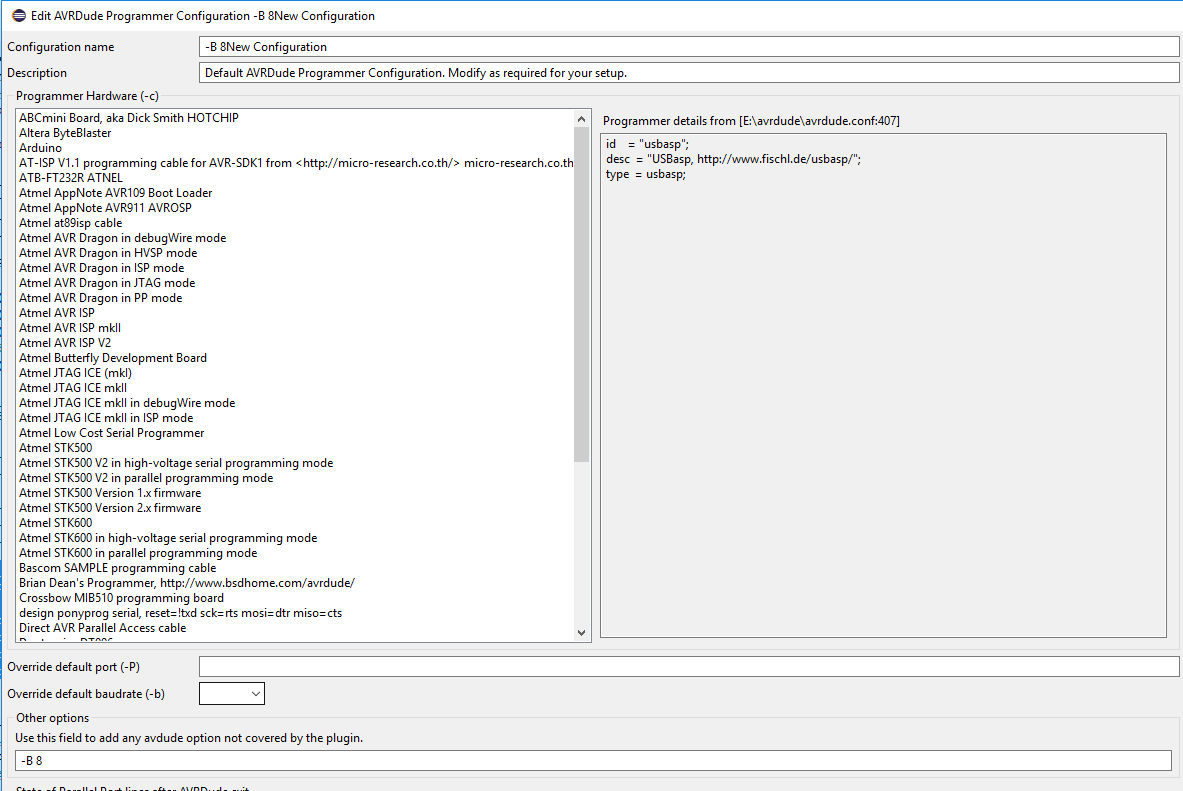Click the programmer list scroll up arrow
Viewport: 1183px width, 791px height.
click(581, 119)
